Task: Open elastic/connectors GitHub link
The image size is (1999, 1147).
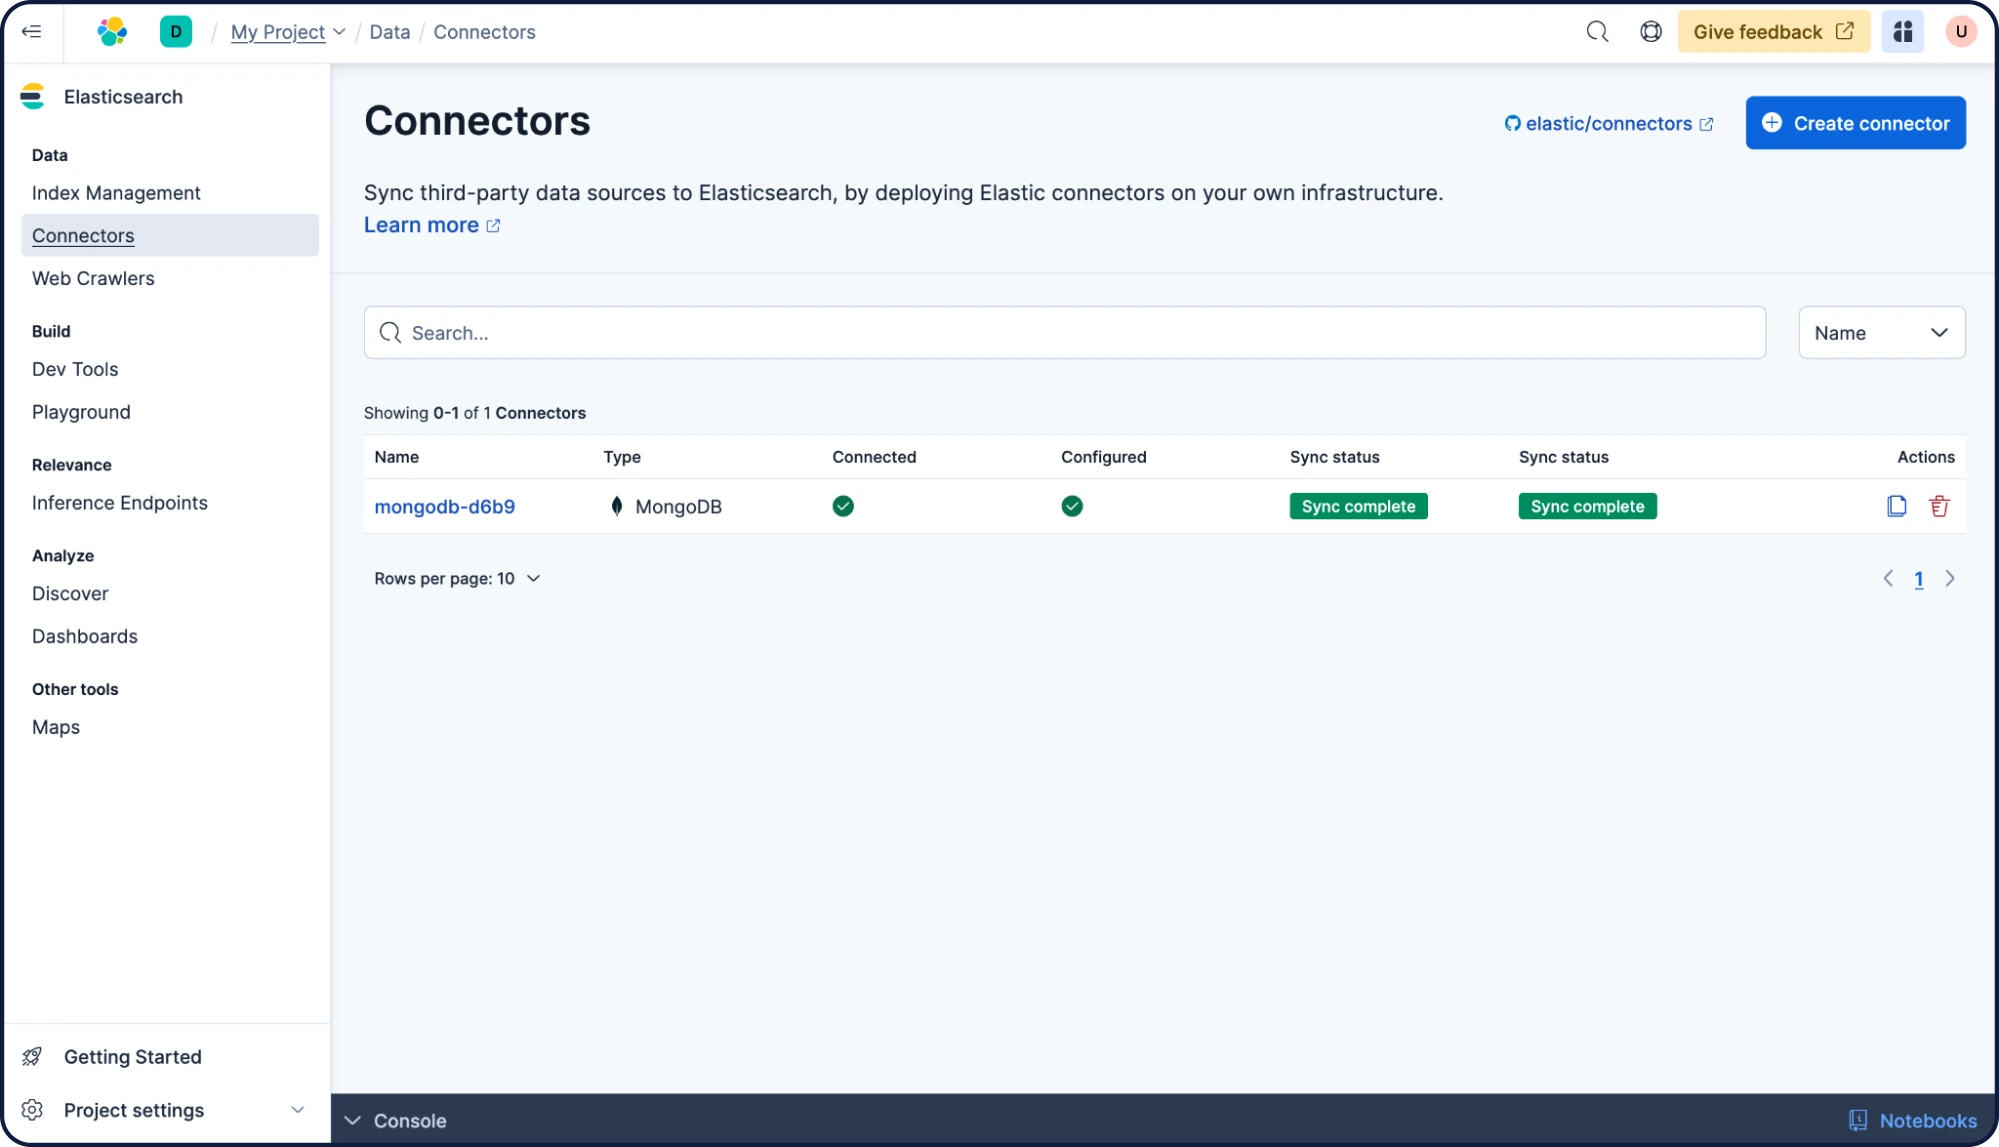Action: pos(1609,123)
